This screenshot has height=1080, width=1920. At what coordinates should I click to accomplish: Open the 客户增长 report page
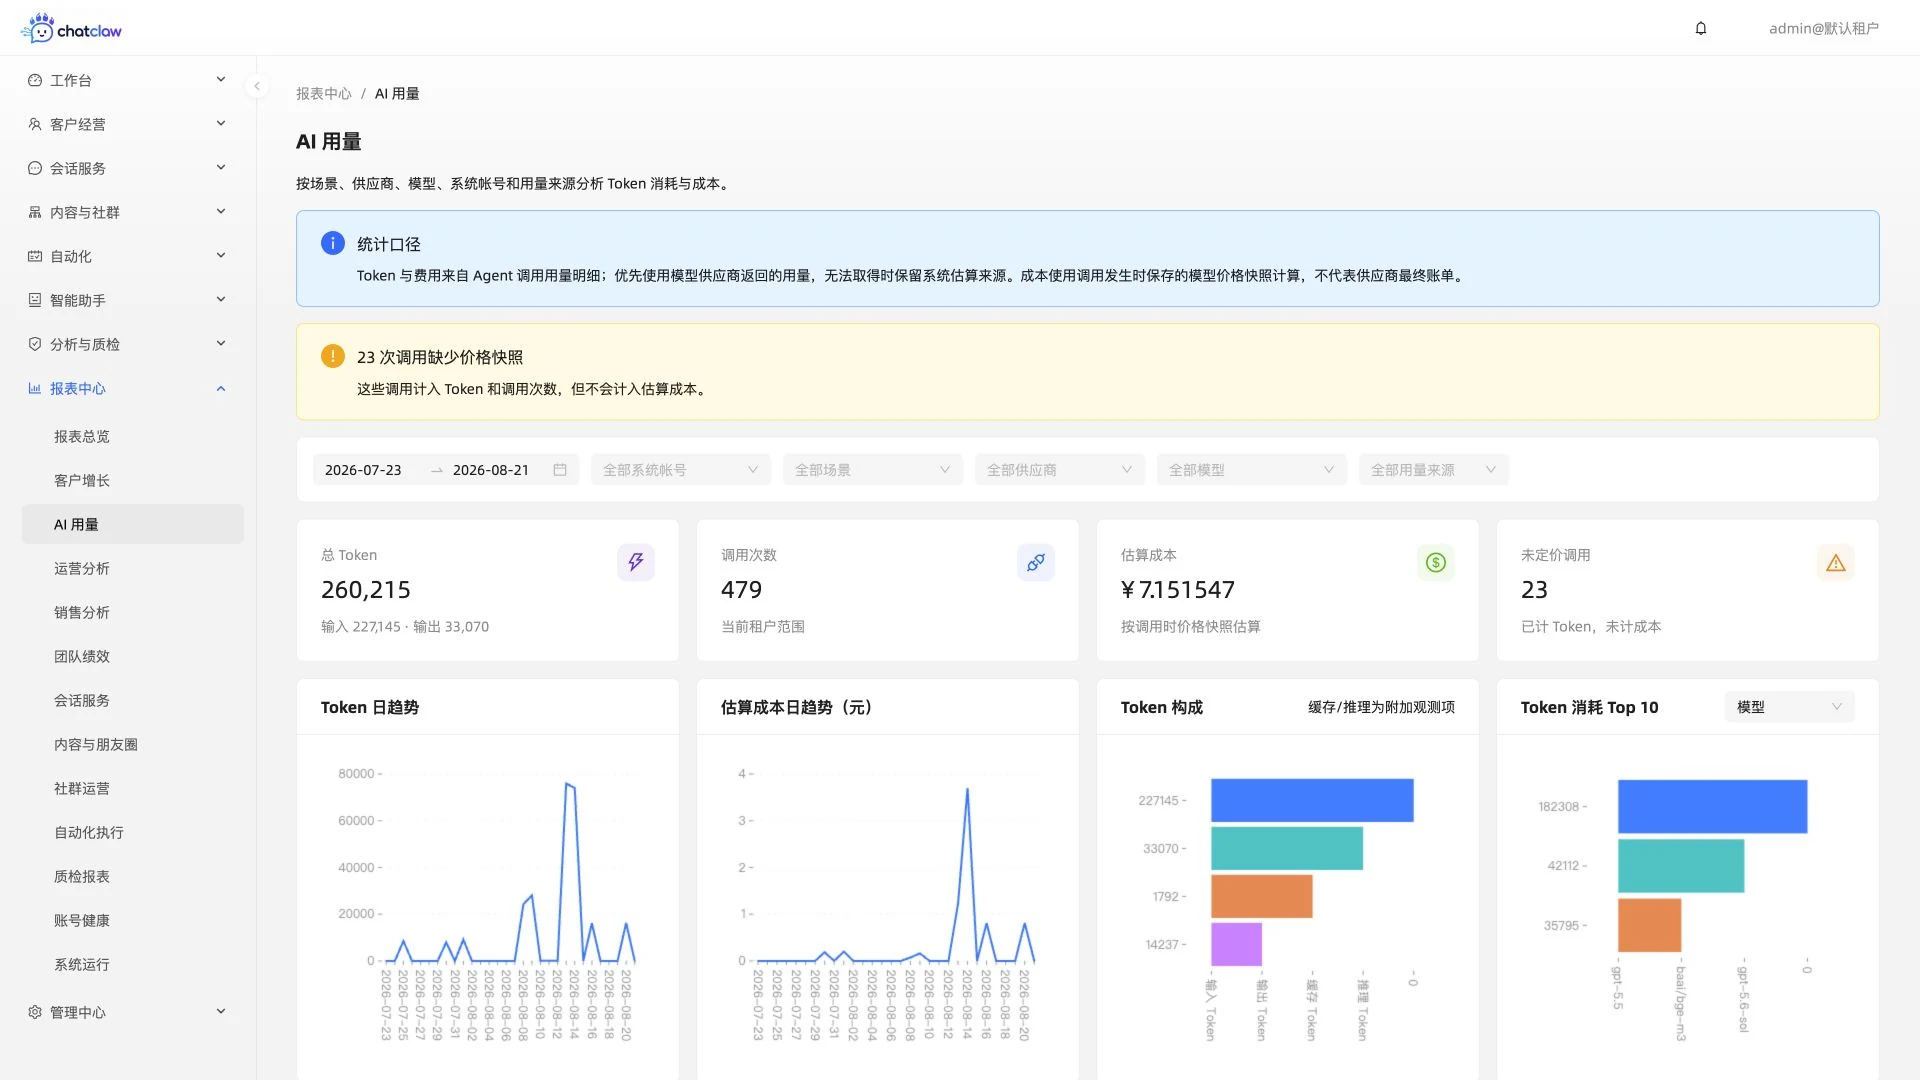pos(133,480)
